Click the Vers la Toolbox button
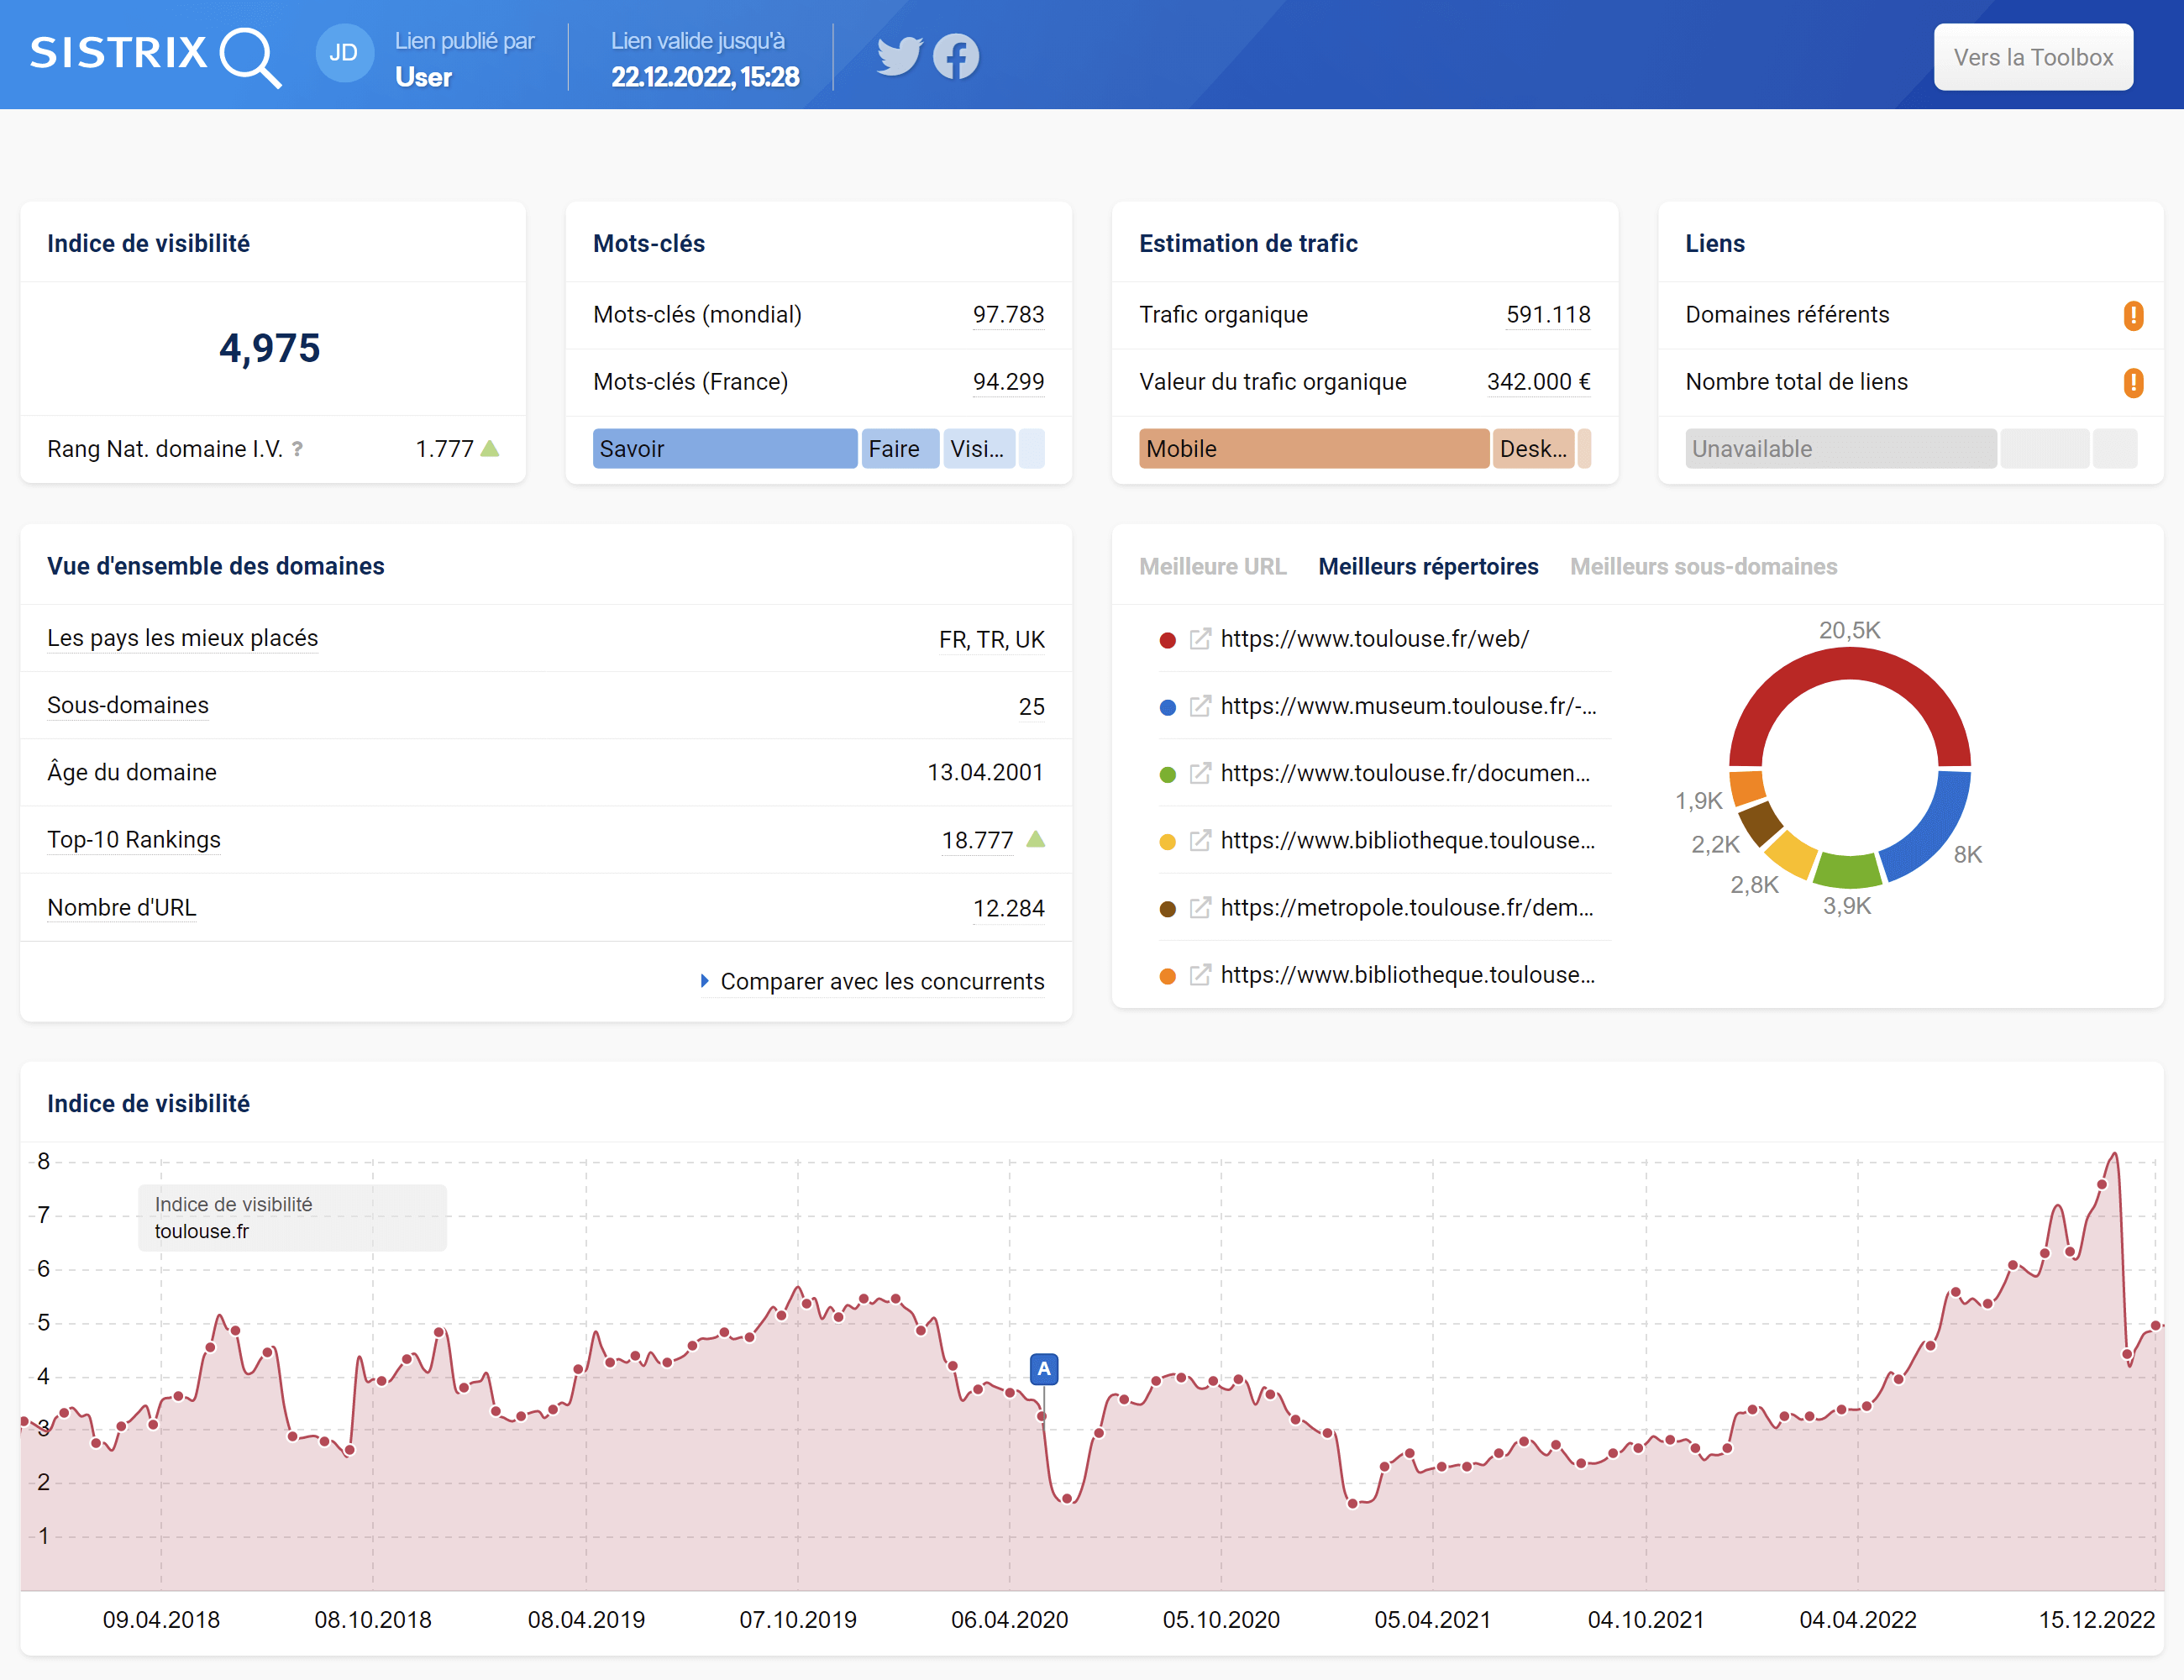This screenshot has height=1680, width=2184. click(2033, 57)
